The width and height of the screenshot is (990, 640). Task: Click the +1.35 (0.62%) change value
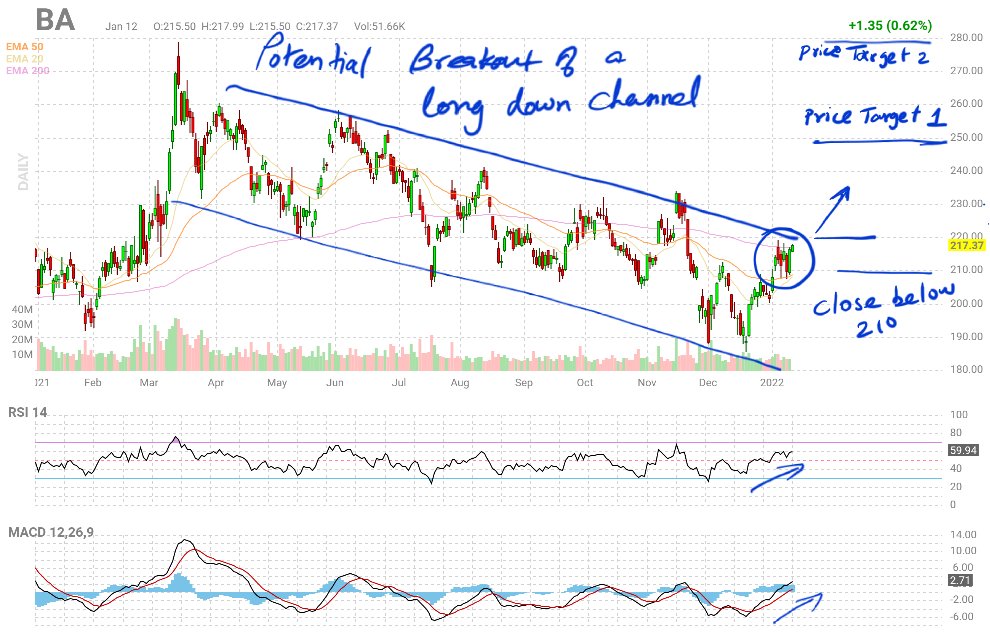(890, 25)
